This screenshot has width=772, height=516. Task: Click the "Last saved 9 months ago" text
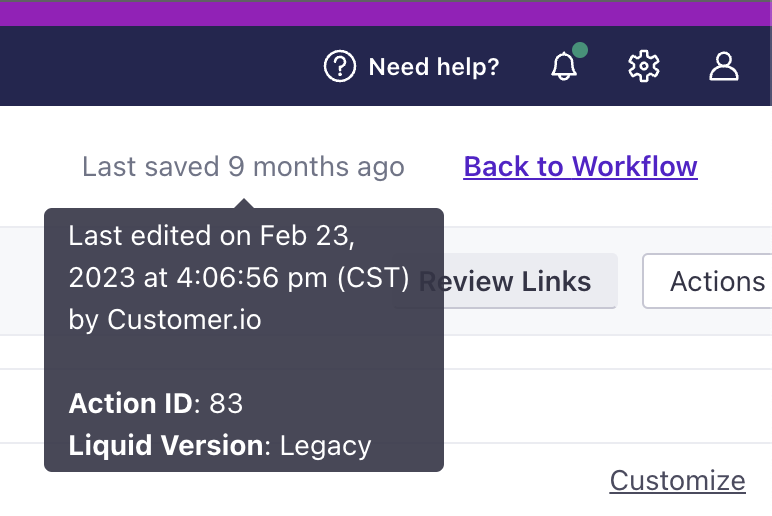pyautogui.click(x=243, y=166)
